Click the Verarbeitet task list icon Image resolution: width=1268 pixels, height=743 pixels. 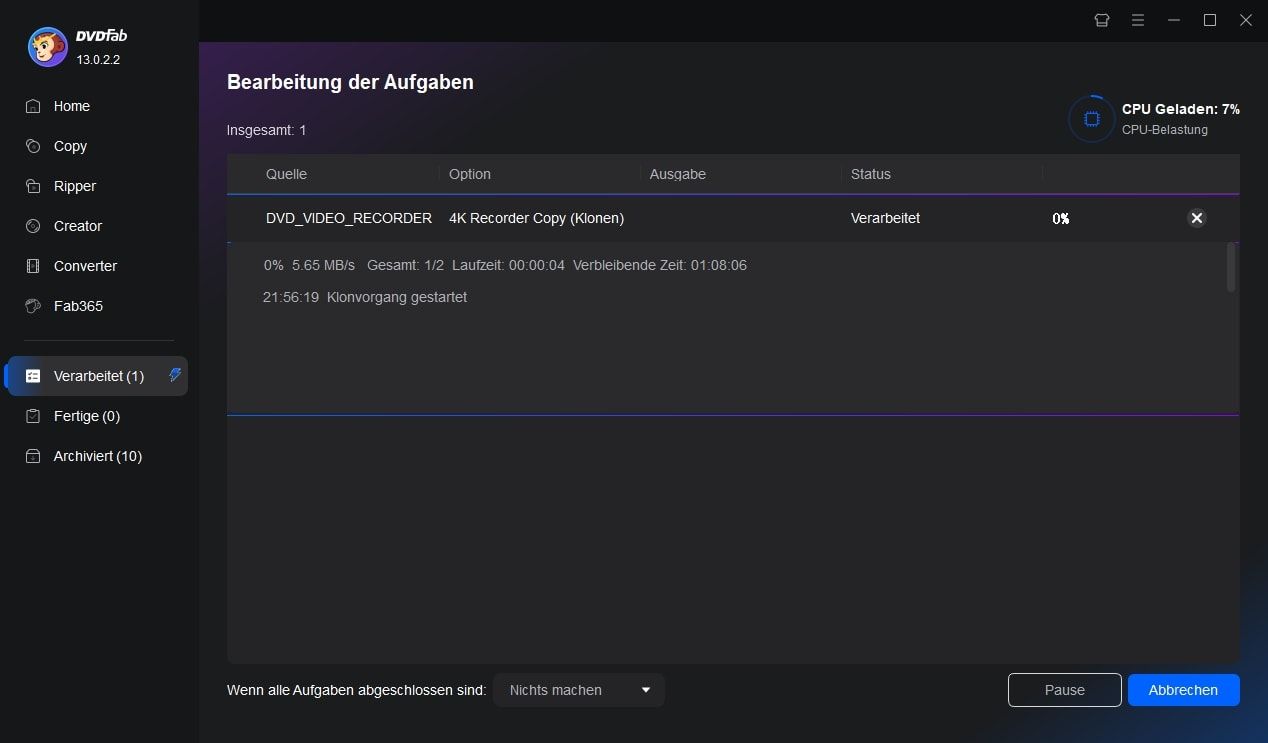pyautogui.click(x=33, y=376)
